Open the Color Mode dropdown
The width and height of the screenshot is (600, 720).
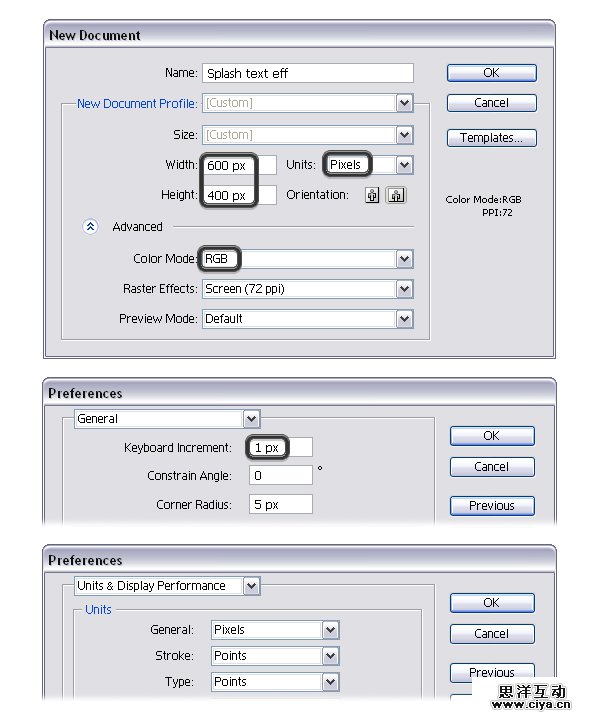click(x=404, y=259)
